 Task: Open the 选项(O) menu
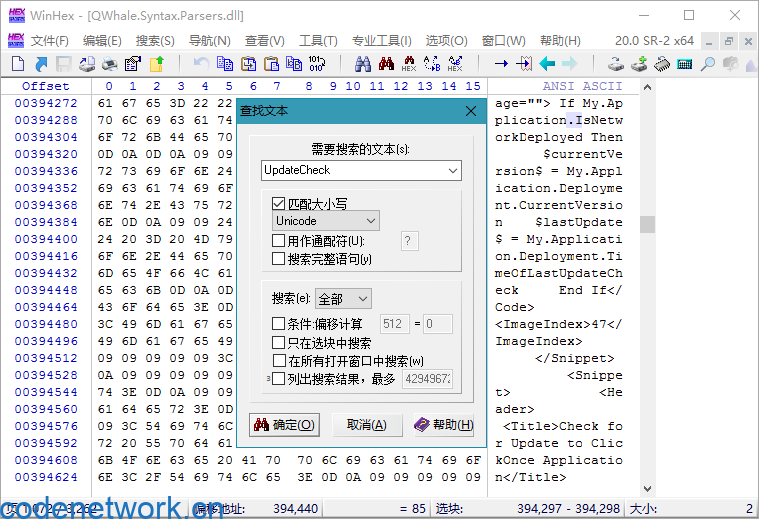tap(446, 41)
